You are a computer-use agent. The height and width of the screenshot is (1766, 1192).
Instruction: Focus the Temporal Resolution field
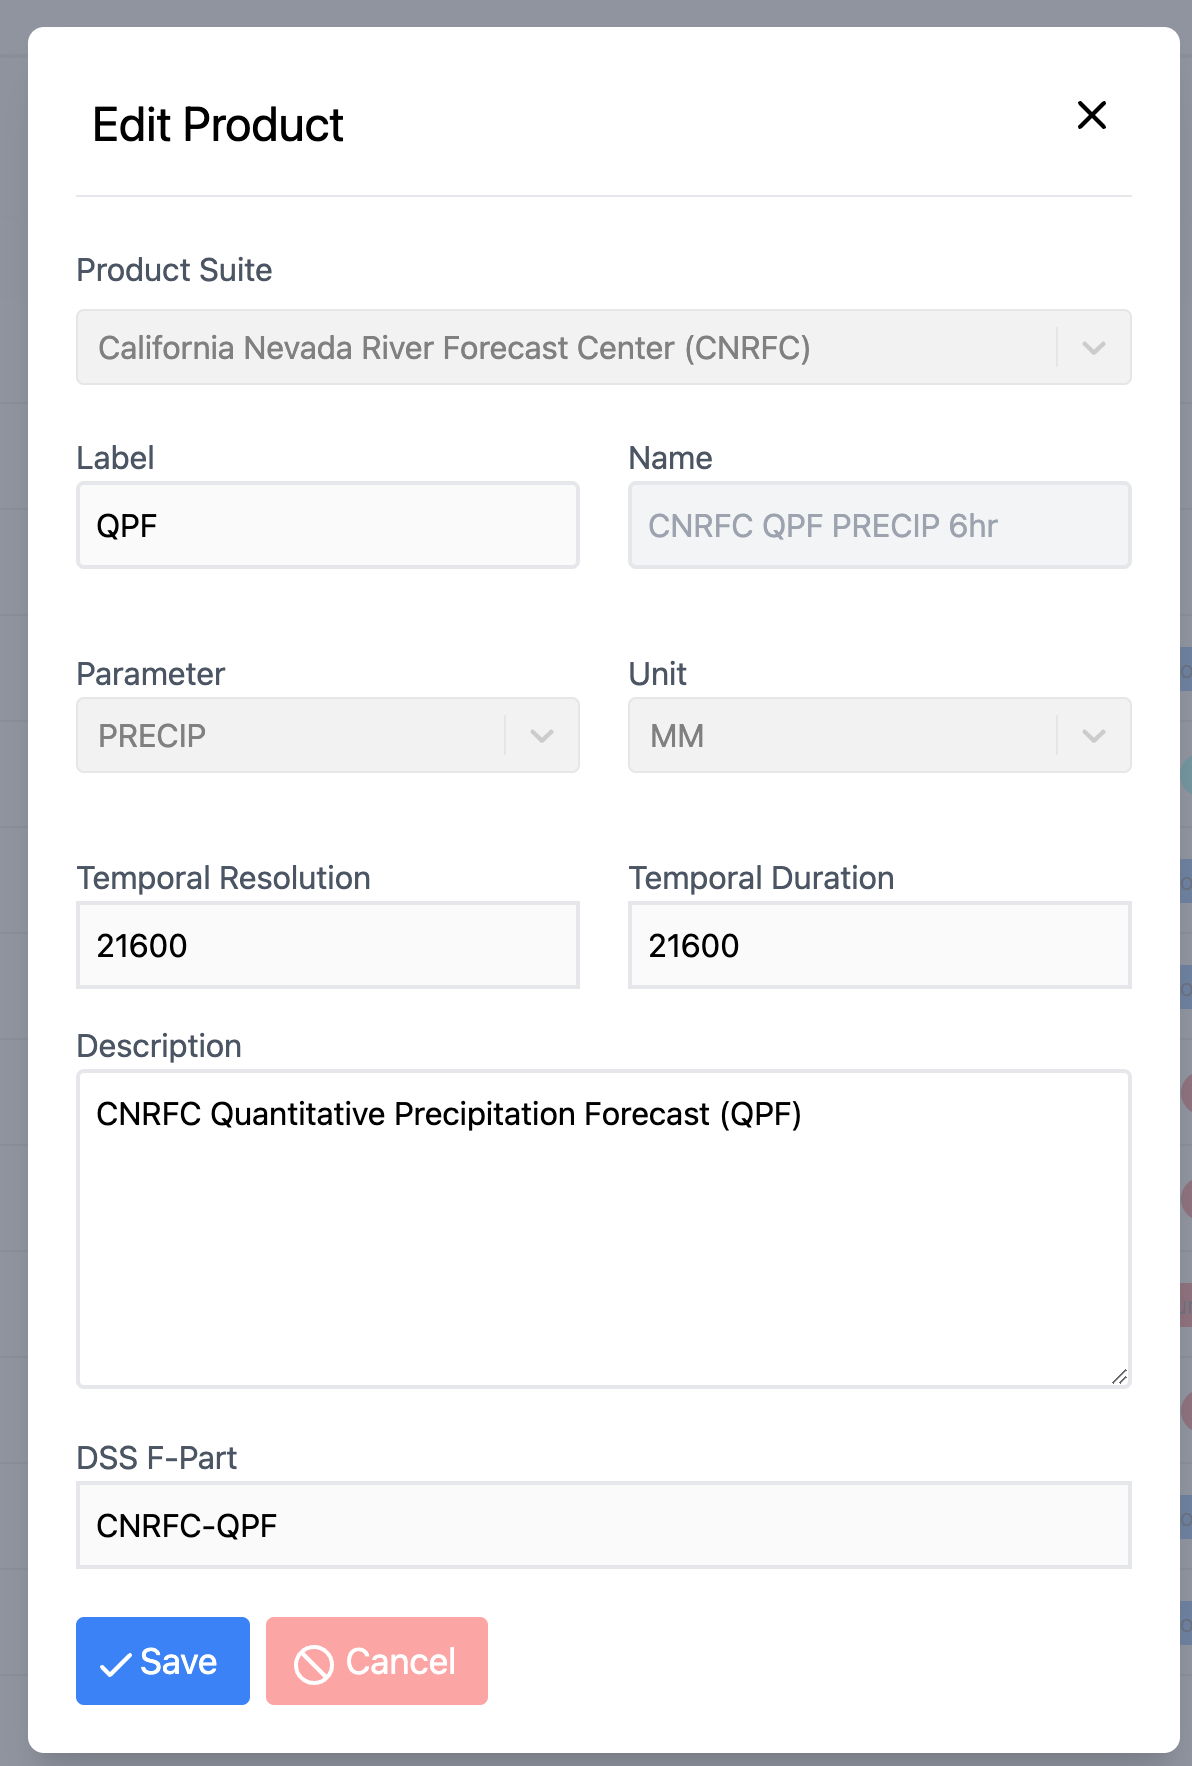328,945
